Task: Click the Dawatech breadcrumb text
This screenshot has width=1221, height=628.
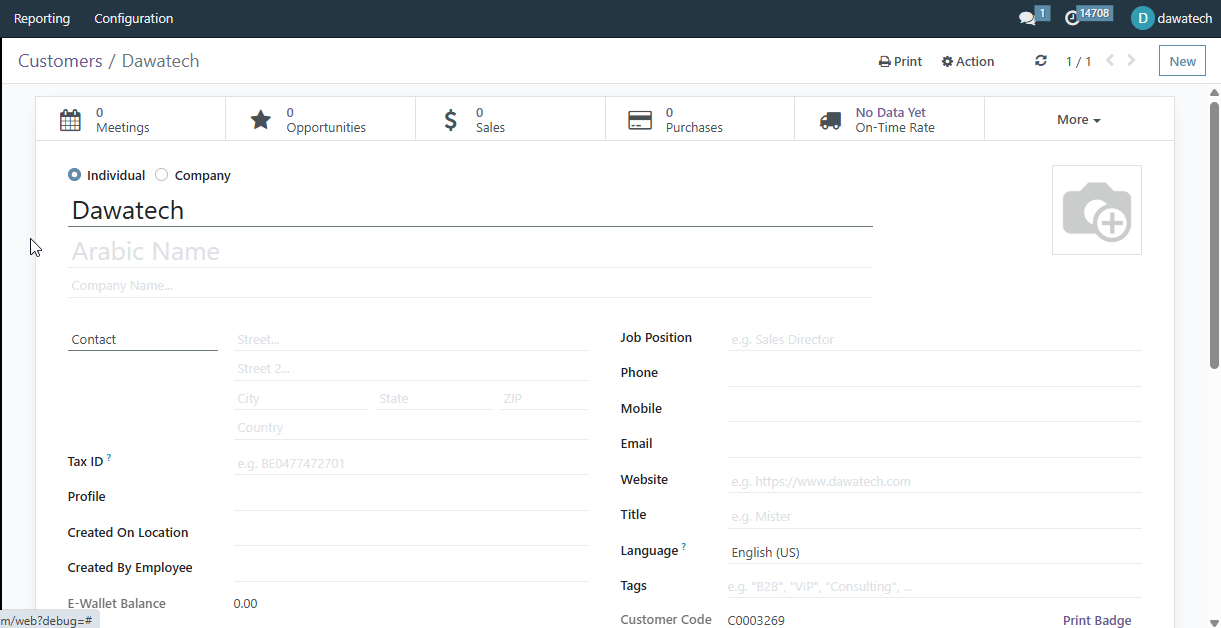Action: tap(160, 61)
